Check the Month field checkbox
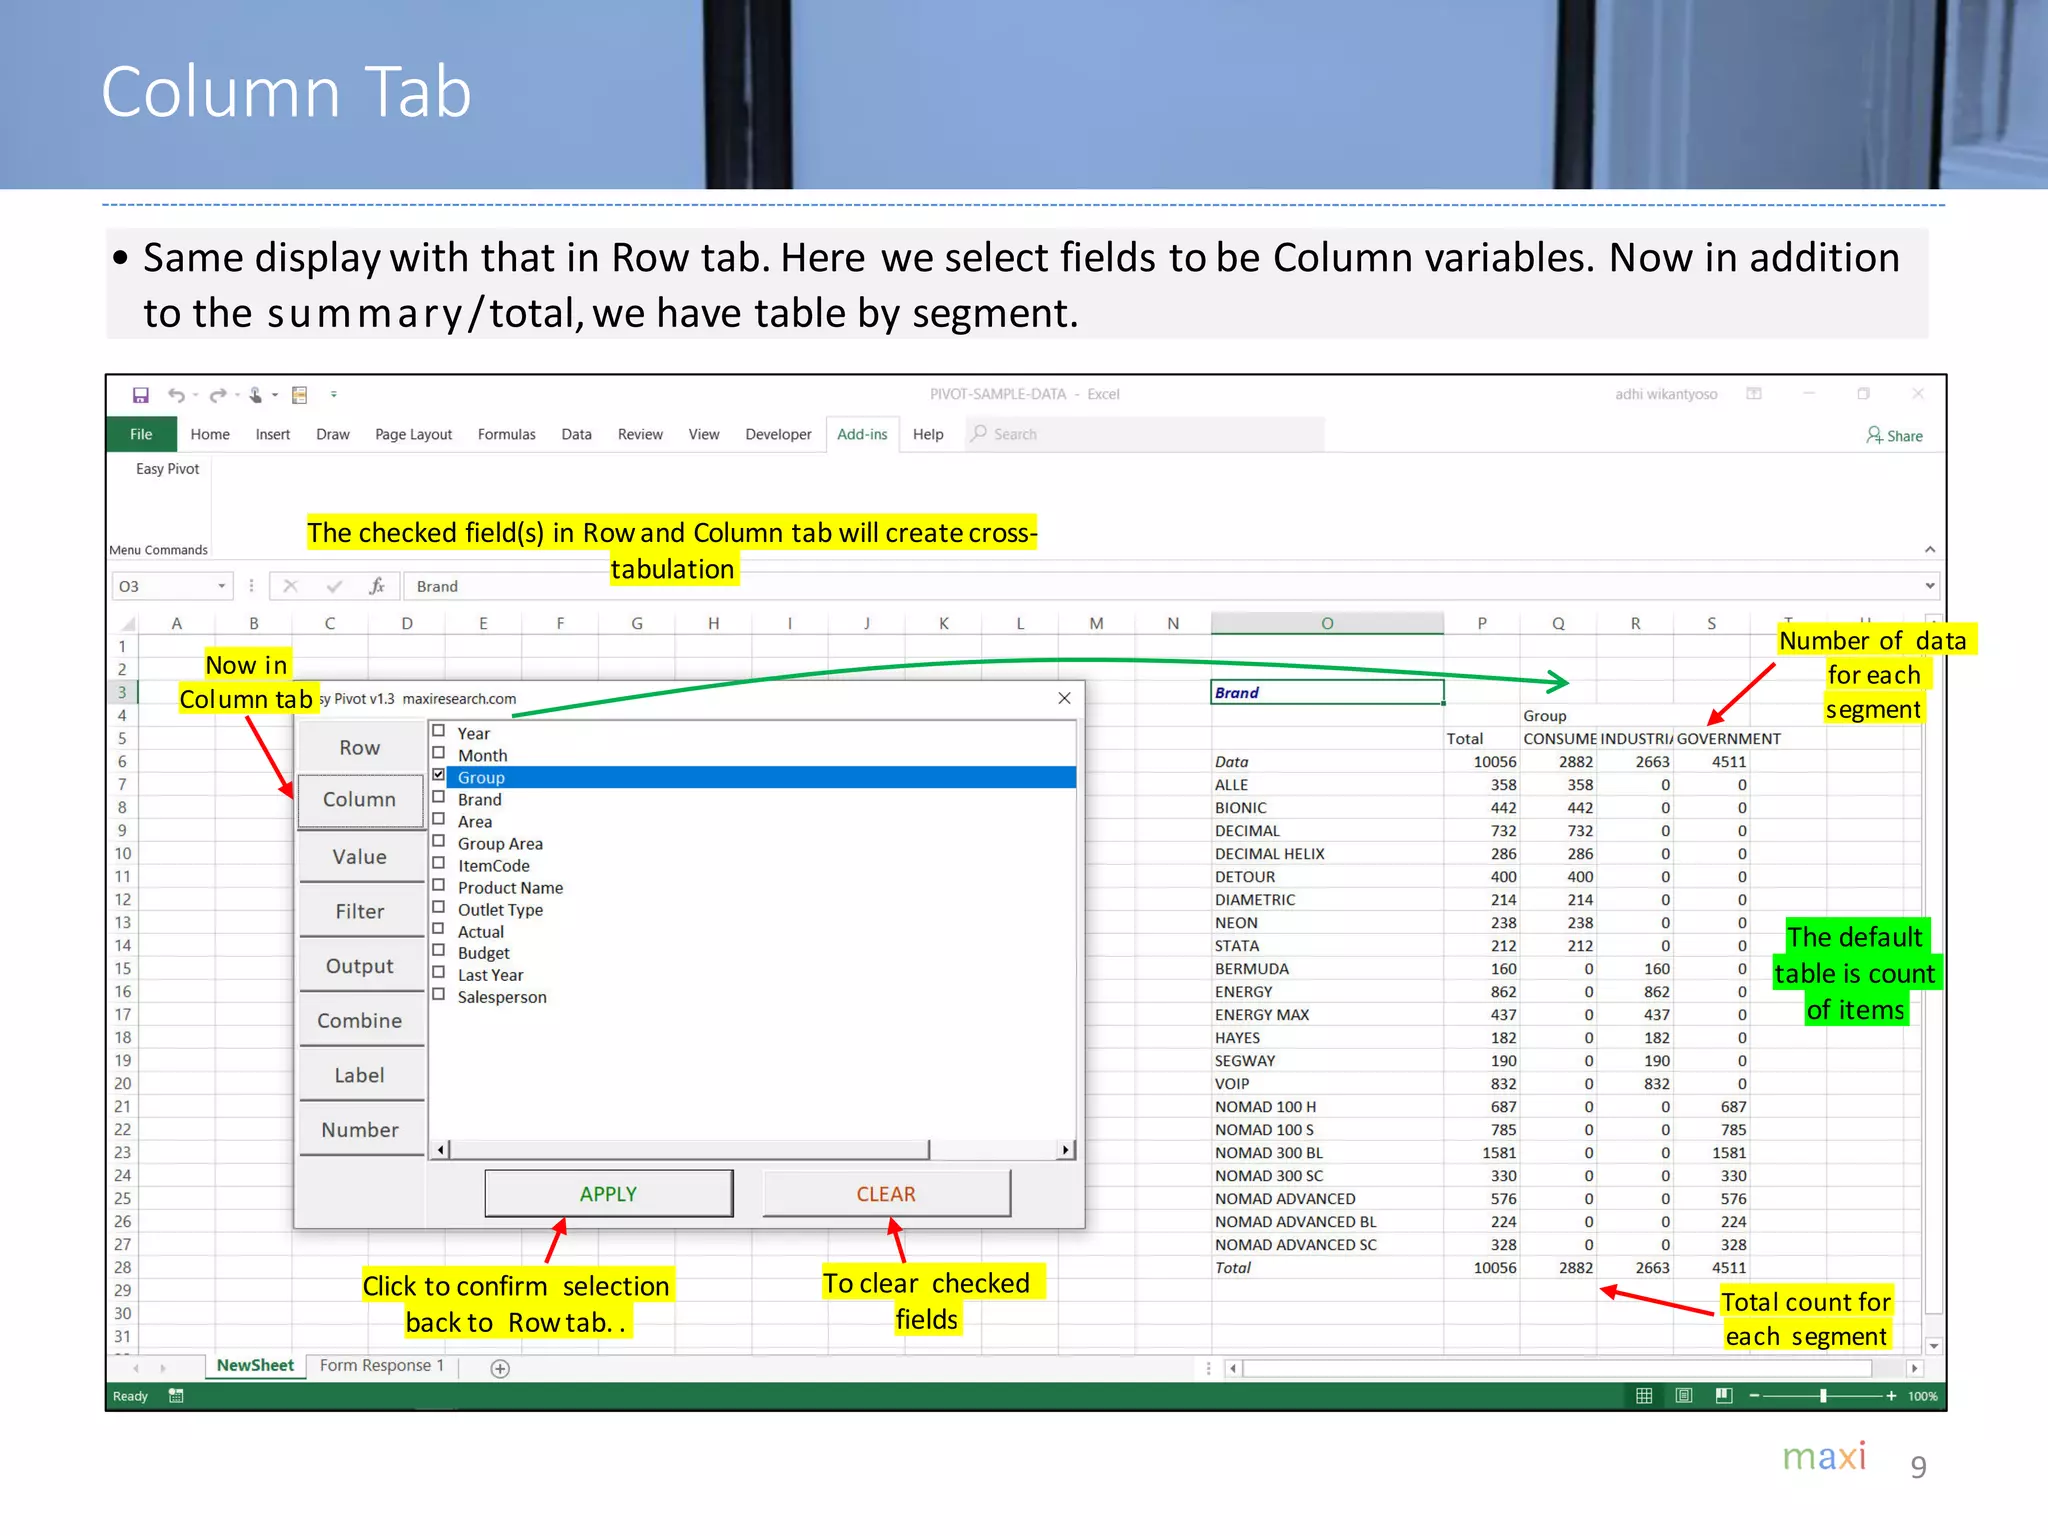Screen dimensions: 2048x1536 point(438,753)
